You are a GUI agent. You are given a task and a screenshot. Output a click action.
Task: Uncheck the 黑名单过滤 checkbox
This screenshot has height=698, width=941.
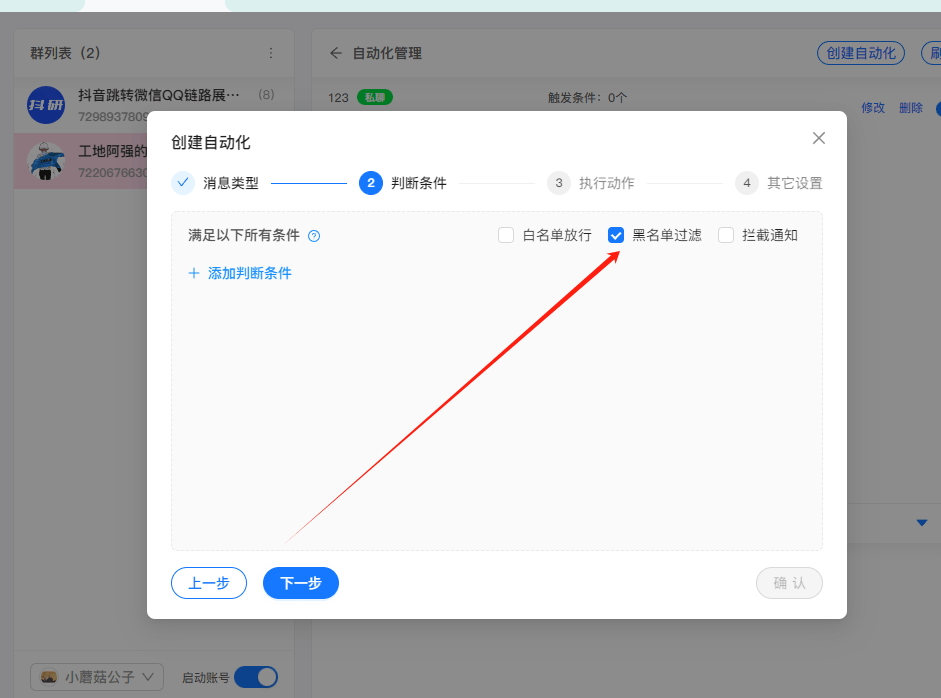[615, 234]
